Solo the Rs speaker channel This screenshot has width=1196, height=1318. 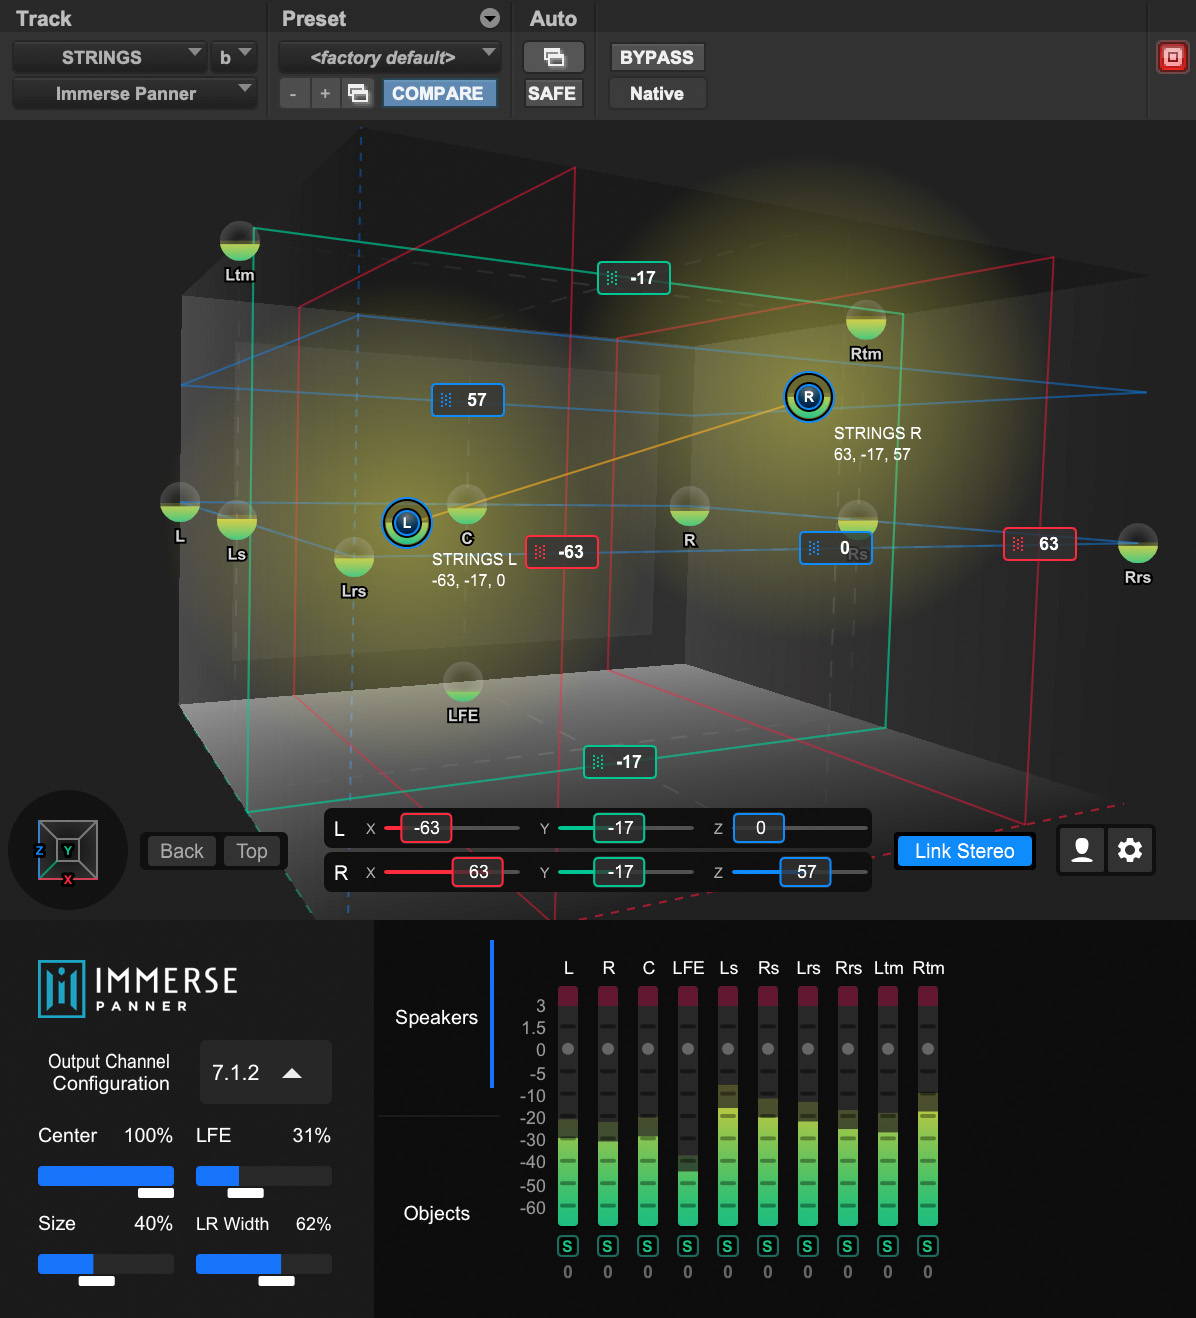[768, 1246]
